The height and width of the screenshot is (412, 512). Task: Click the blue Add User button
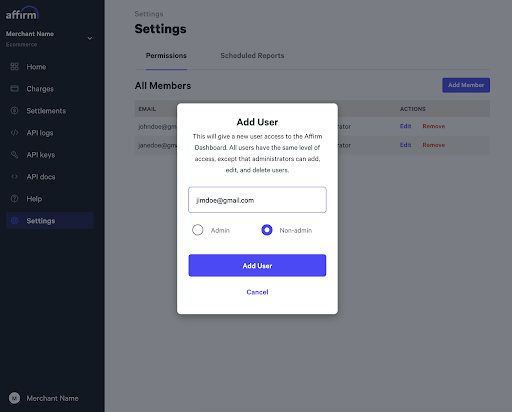point(257,266)
